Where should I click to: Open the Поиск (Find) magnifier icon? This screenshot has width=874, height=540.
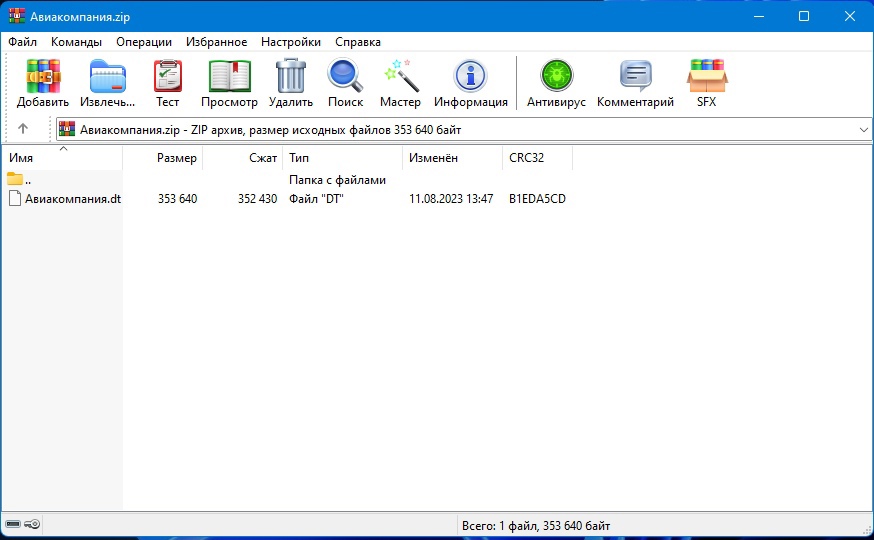(x=345, y=77)
